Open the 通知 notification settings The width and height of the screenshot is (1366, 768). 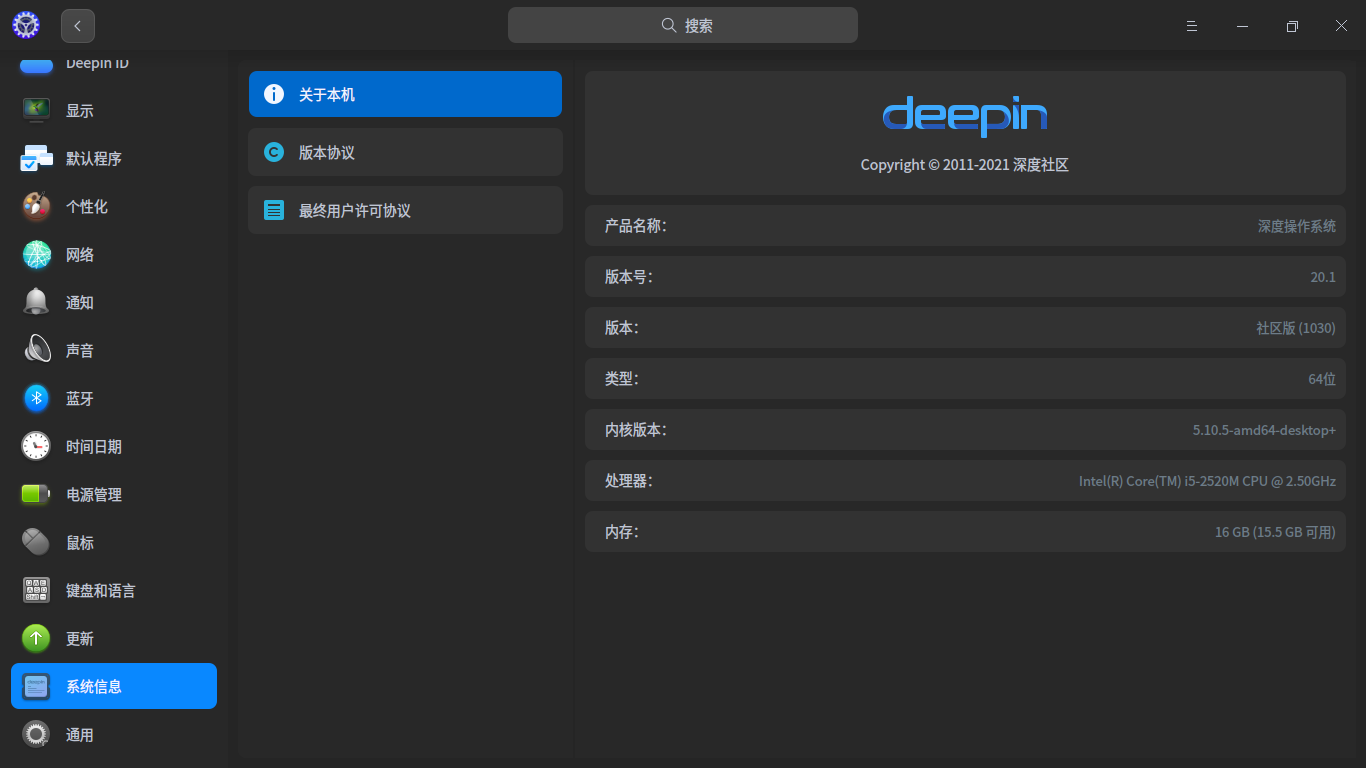click(114, 302)
